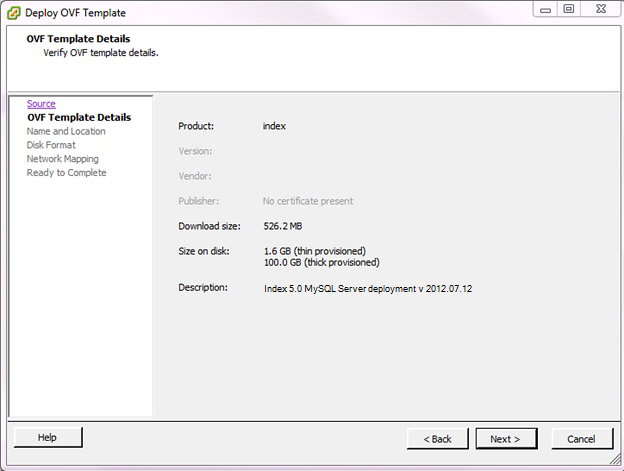Minimize the Deploy OVF Template window
Screen dimensions: 624x471
[545, 10]
